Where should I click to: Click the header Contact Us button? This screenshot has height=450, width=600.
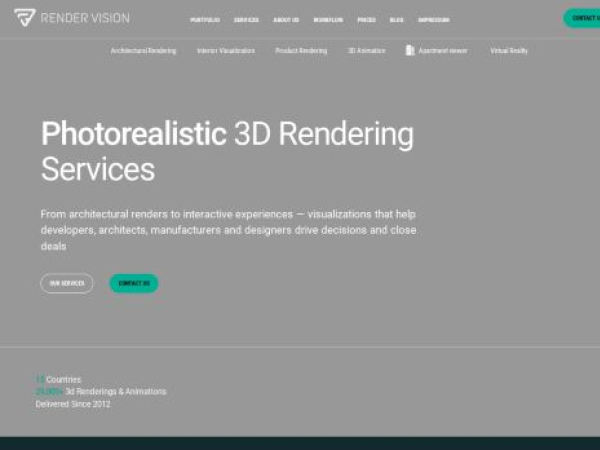582,18
